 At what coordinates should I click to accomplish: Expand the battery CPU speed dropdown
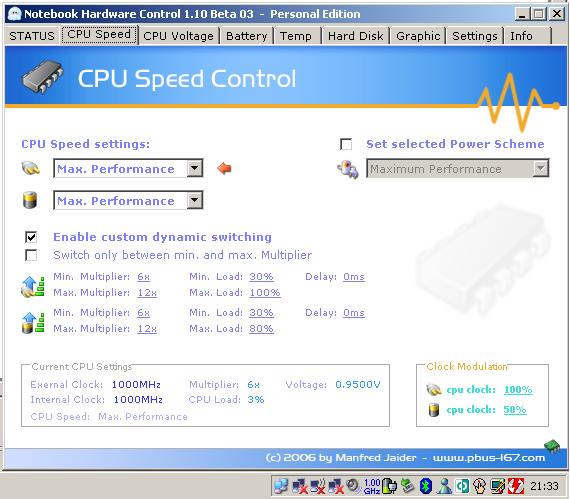pyautogui.click(x=195, y=200)
